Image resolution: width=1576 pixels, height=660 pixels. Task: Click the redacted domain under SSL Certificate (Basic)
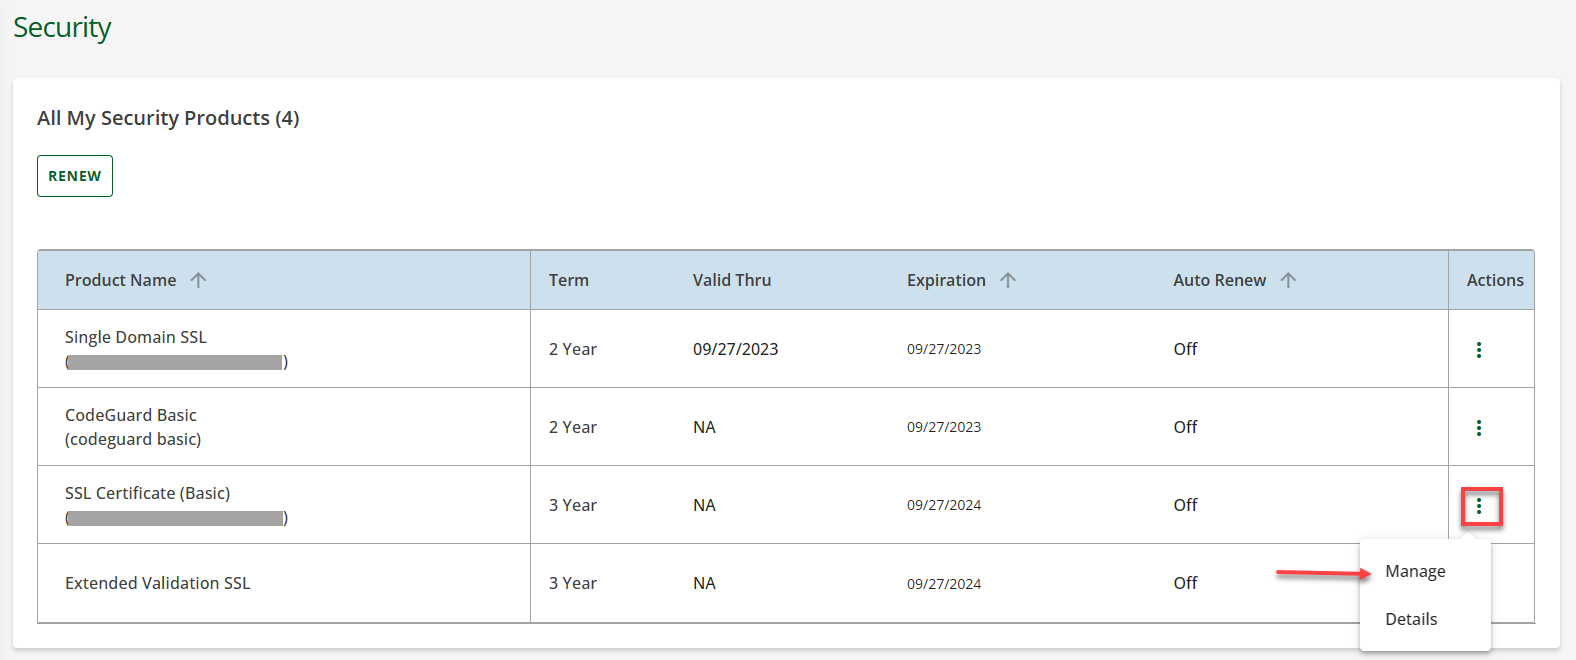click(175, 518)
